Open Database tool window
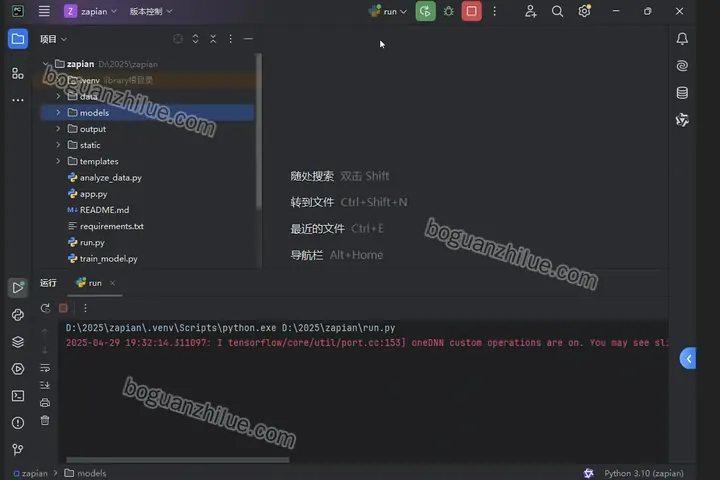 coord(682,93)
